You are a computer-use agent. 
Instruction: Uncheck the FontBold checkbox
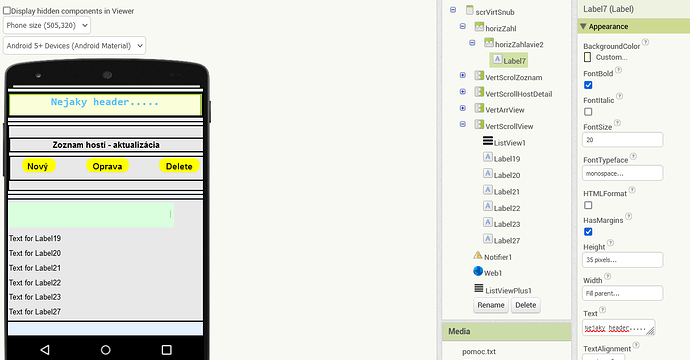tap(588, 85)
